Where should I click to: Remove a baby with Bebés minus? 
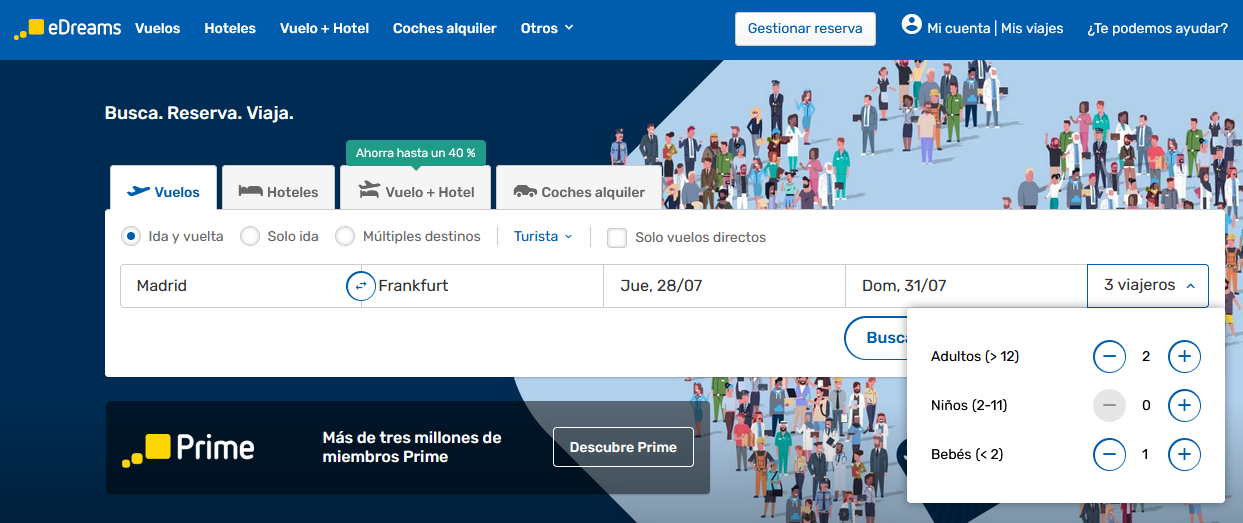[x=1109, y=454]
